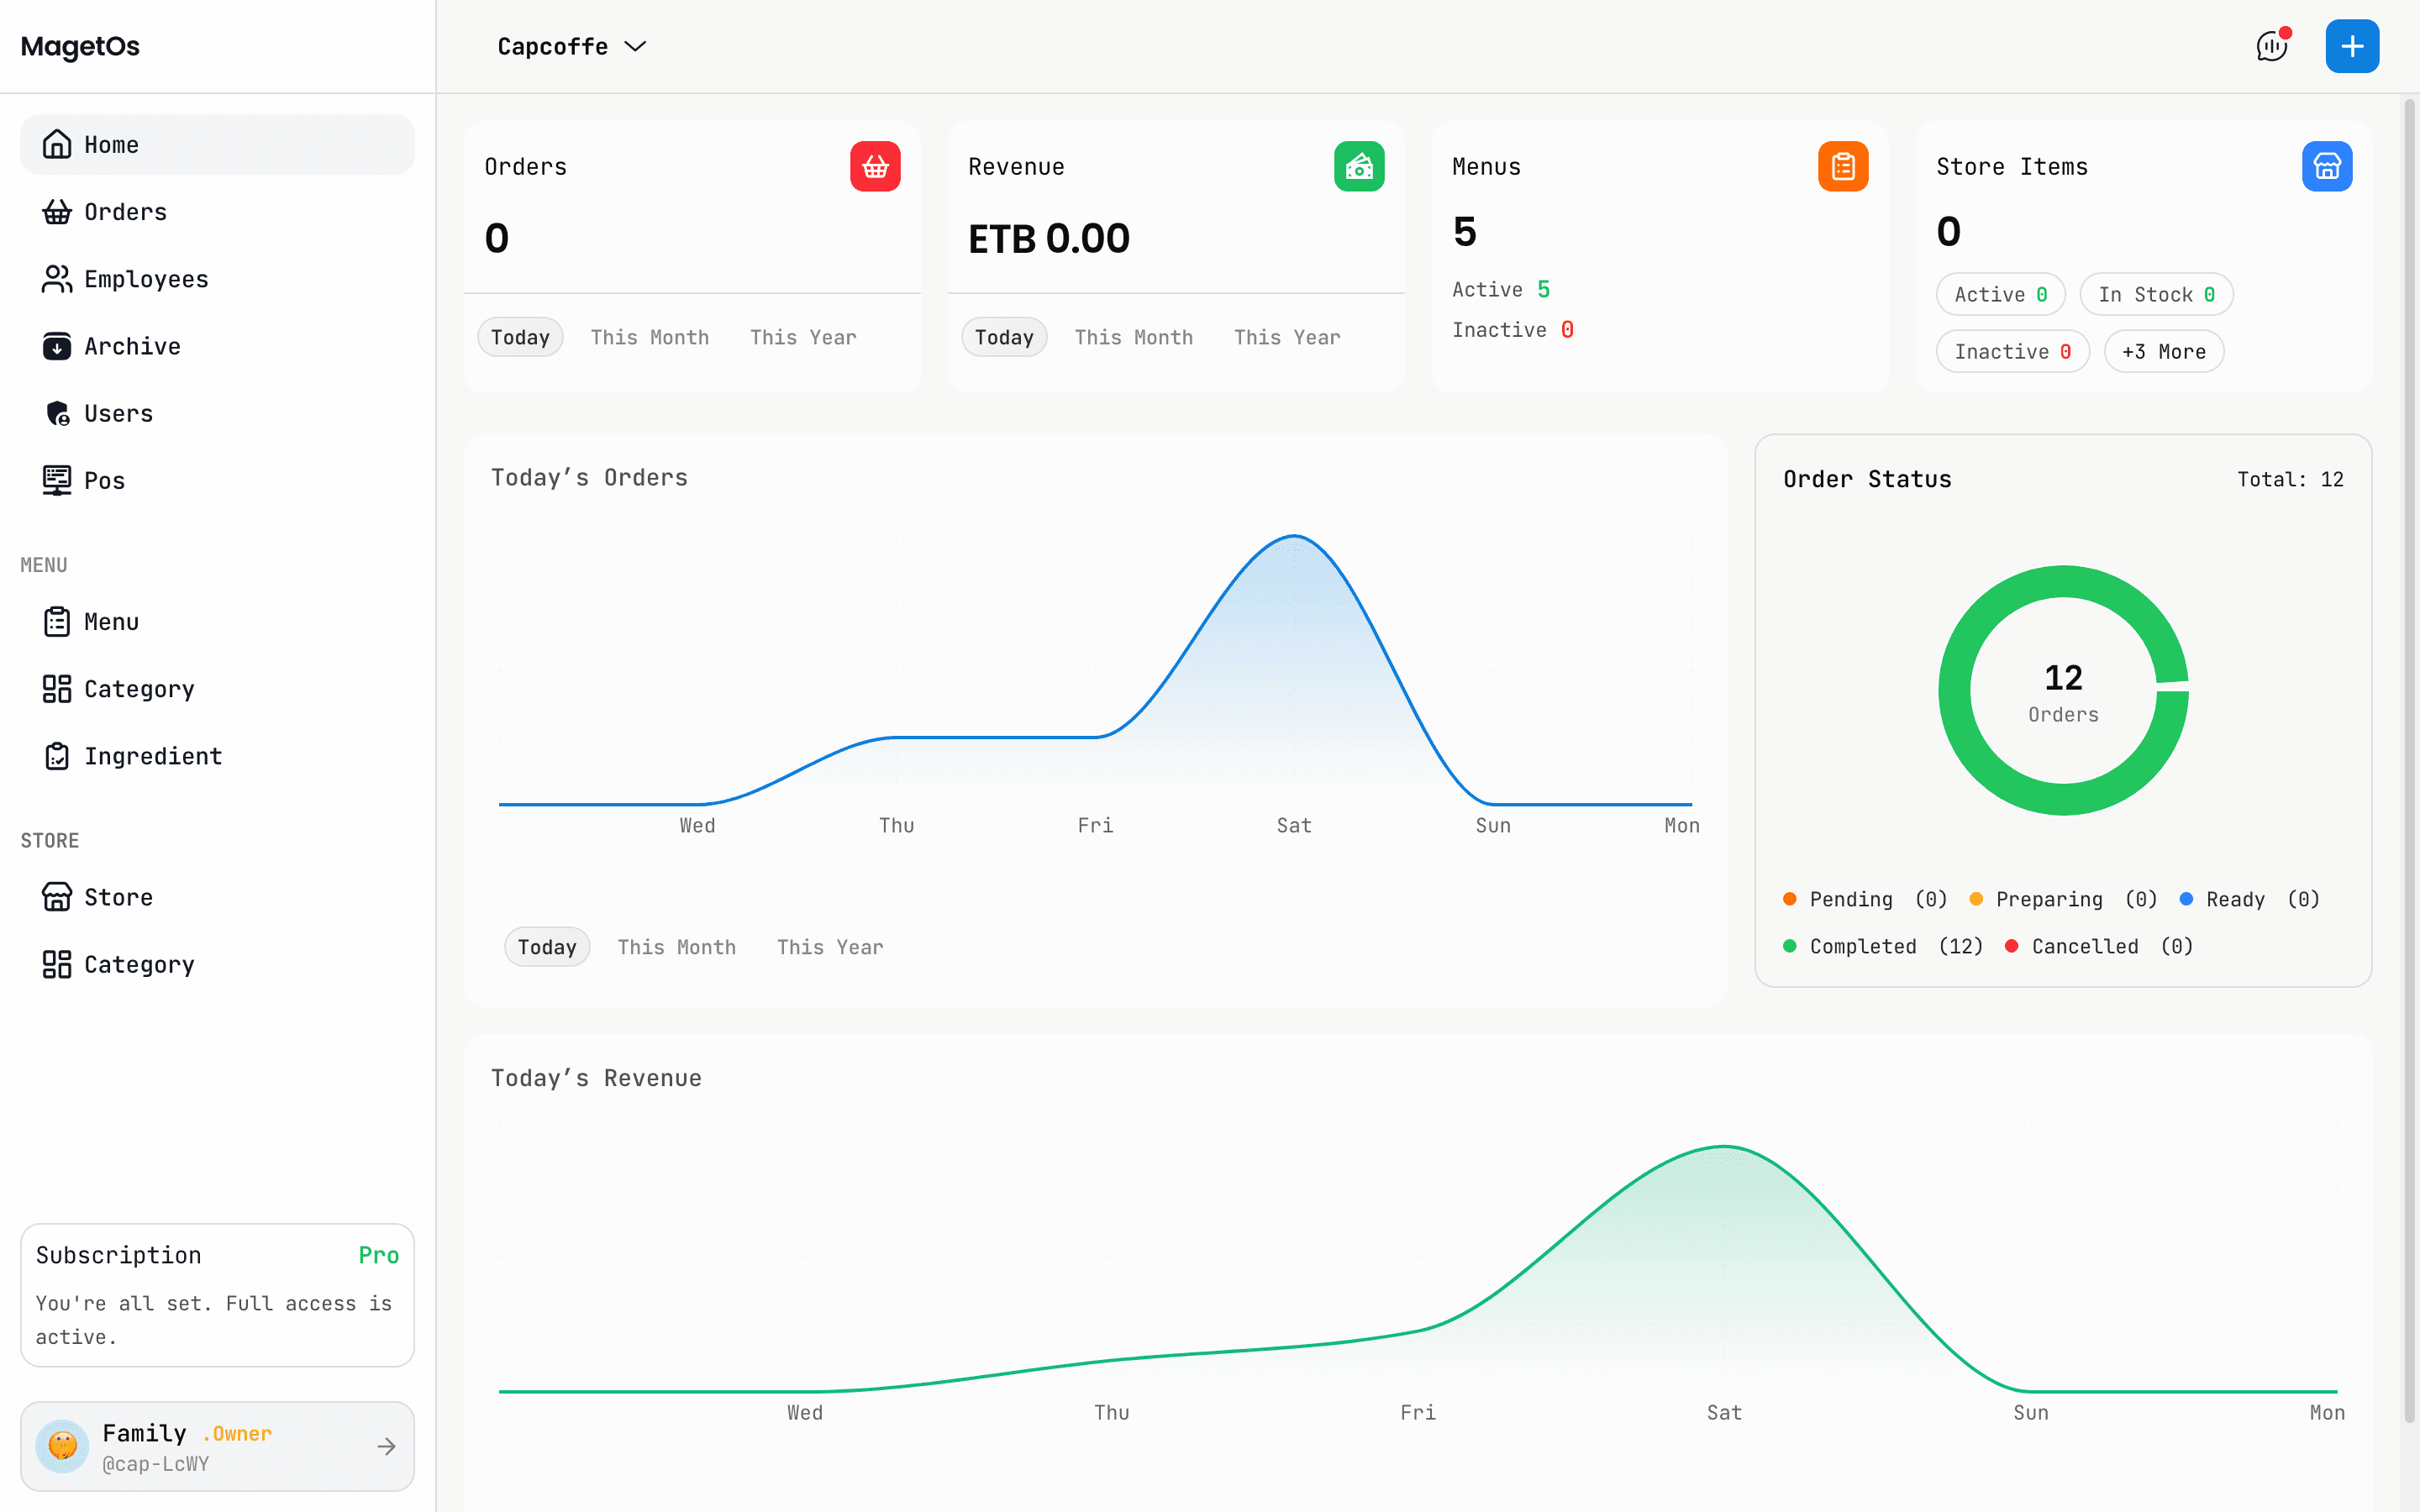The width and height of the screenshot is (2420, 1512).
Task: Open the notifications chat icon
Action: [x=2272, y=46]
